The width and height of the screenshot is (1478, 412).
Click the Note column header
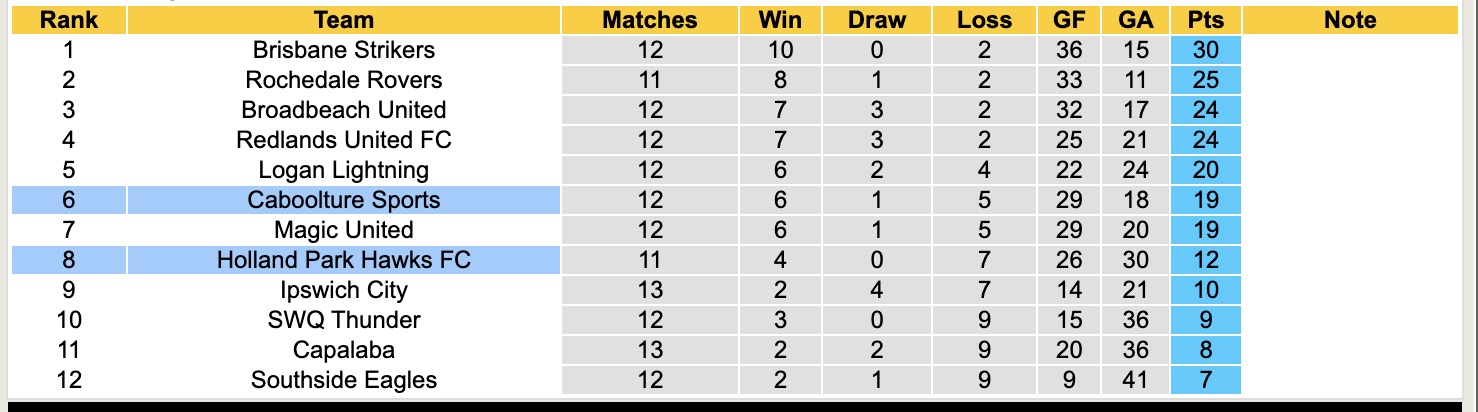[1349, 20]
